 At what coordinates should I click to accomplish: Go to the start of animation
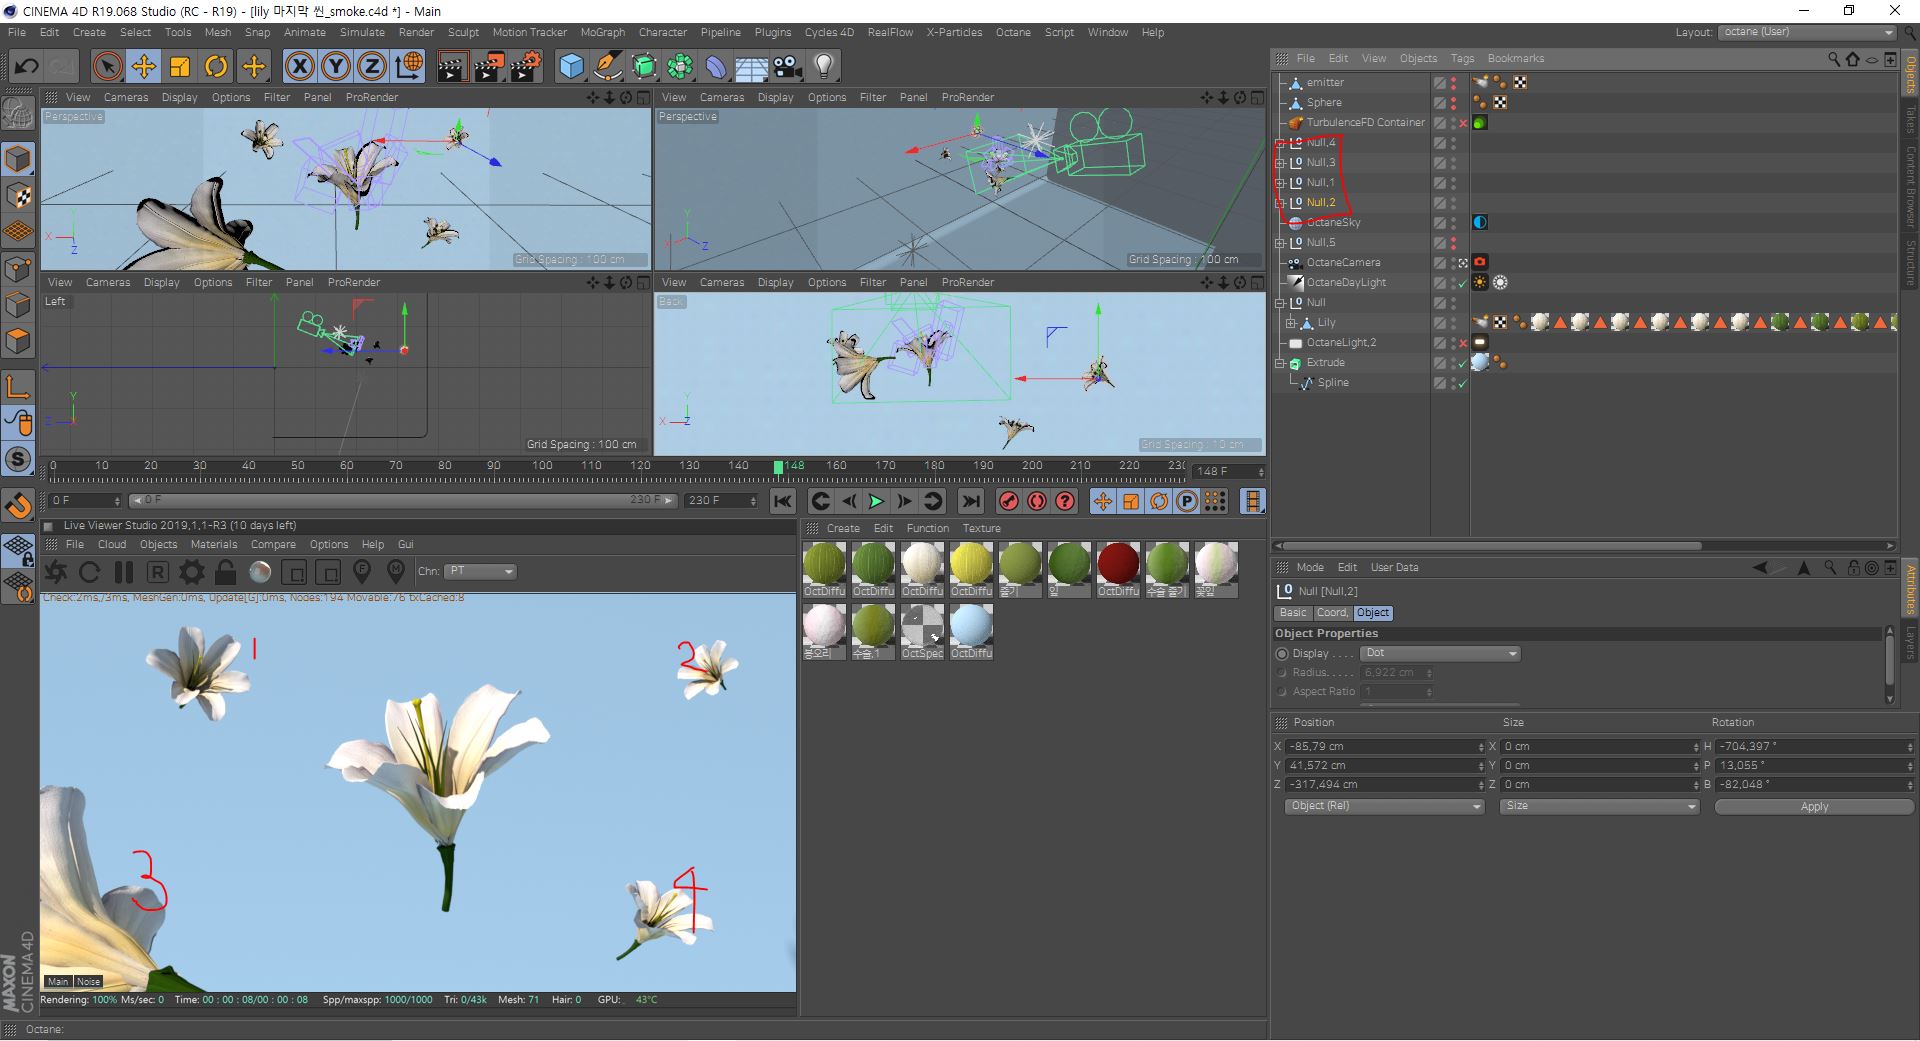pos(783,501)
